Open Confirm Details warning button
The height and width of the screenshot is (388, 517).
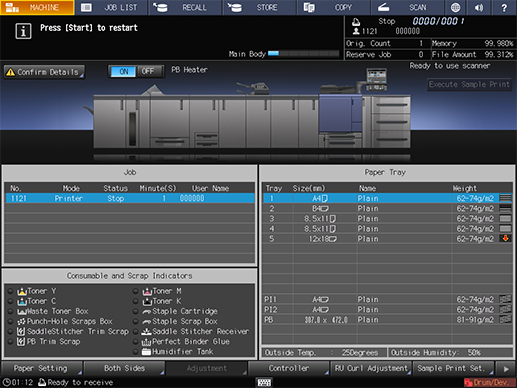pos(44,72)
